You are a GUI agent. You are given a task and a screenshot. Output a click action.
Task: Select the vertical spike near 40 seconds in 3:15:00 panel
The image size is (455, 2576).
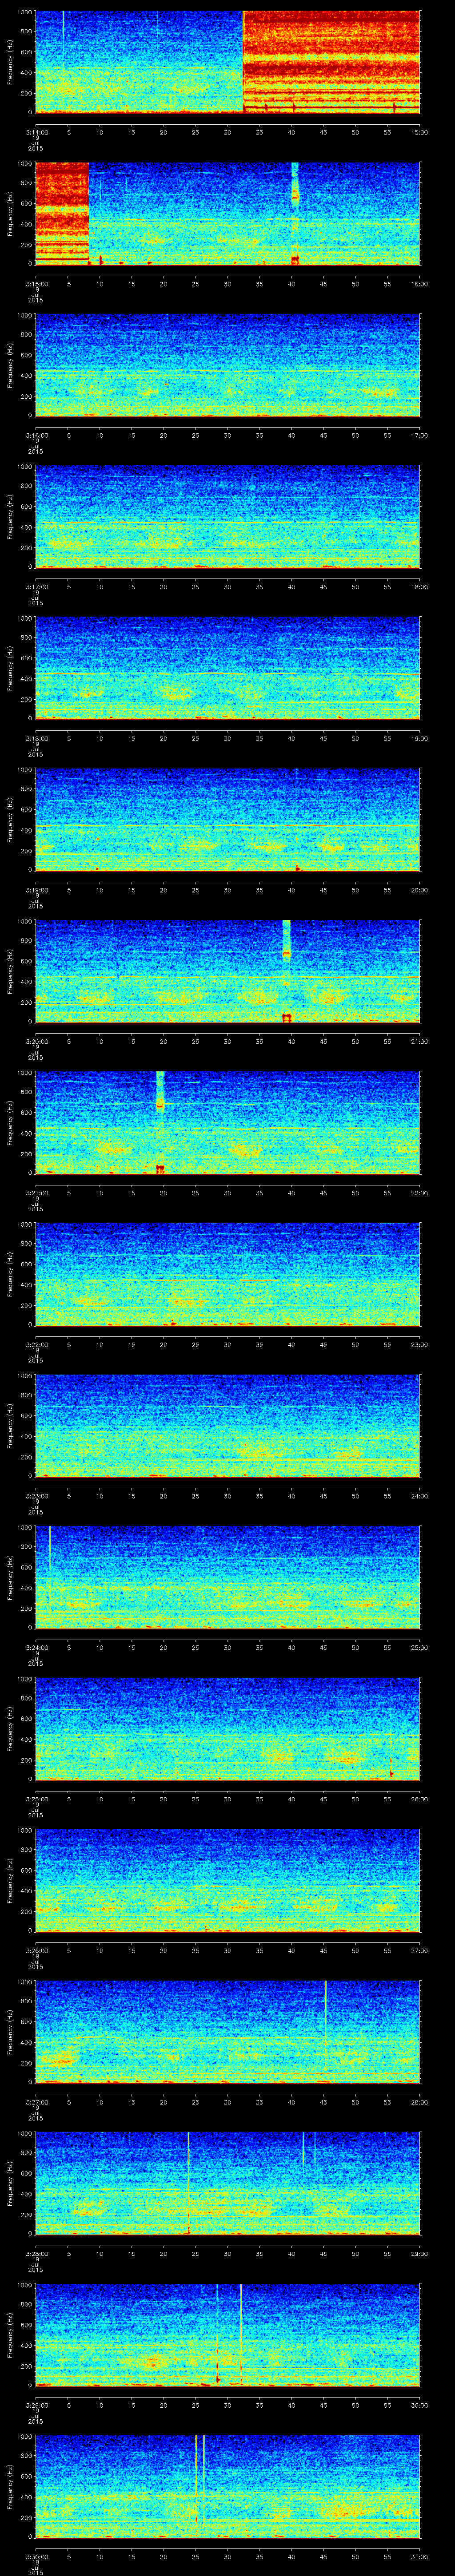pos(295,214)
